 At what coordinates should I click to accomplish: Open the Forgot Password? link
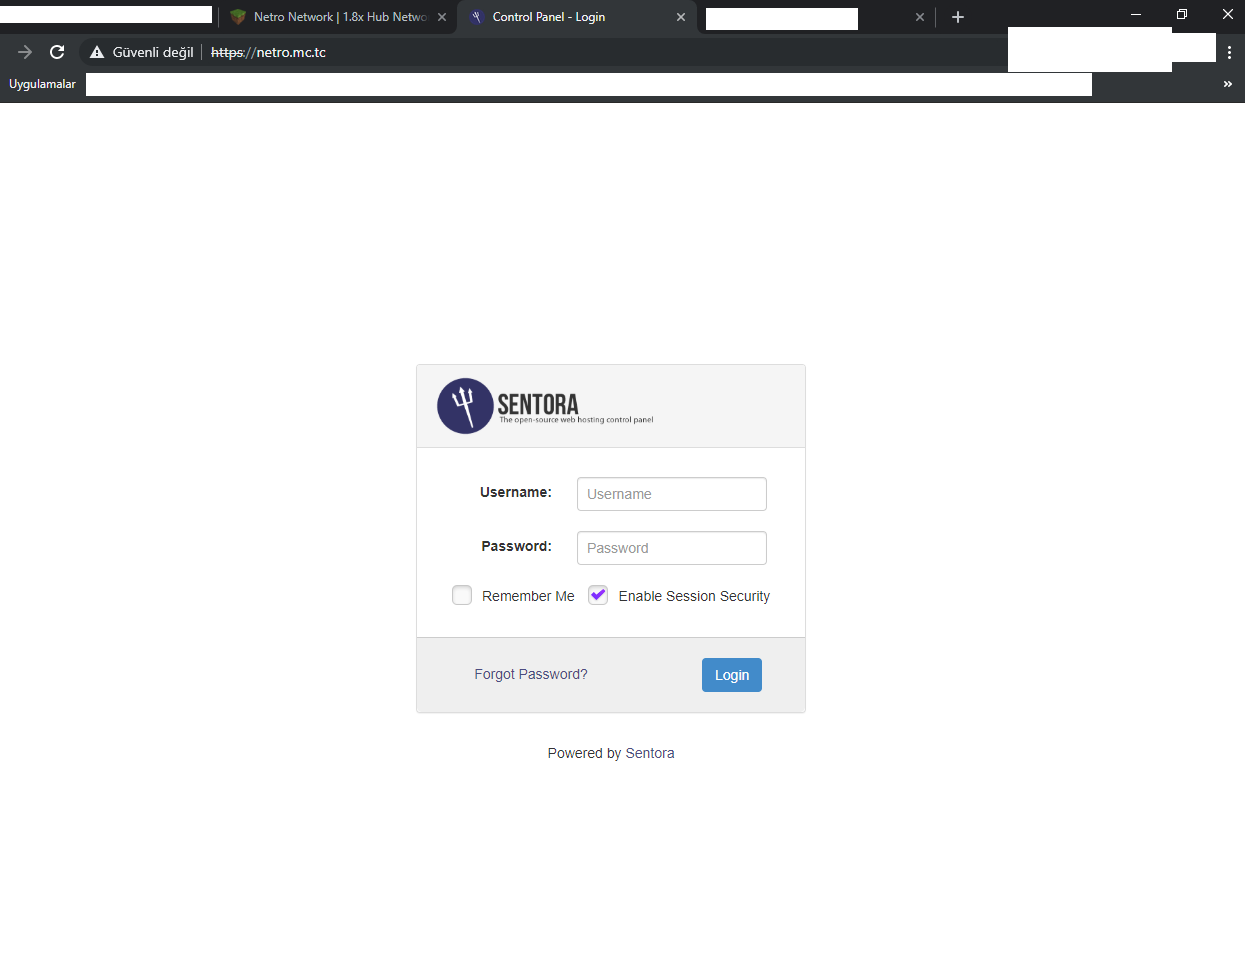click(531, 674)
